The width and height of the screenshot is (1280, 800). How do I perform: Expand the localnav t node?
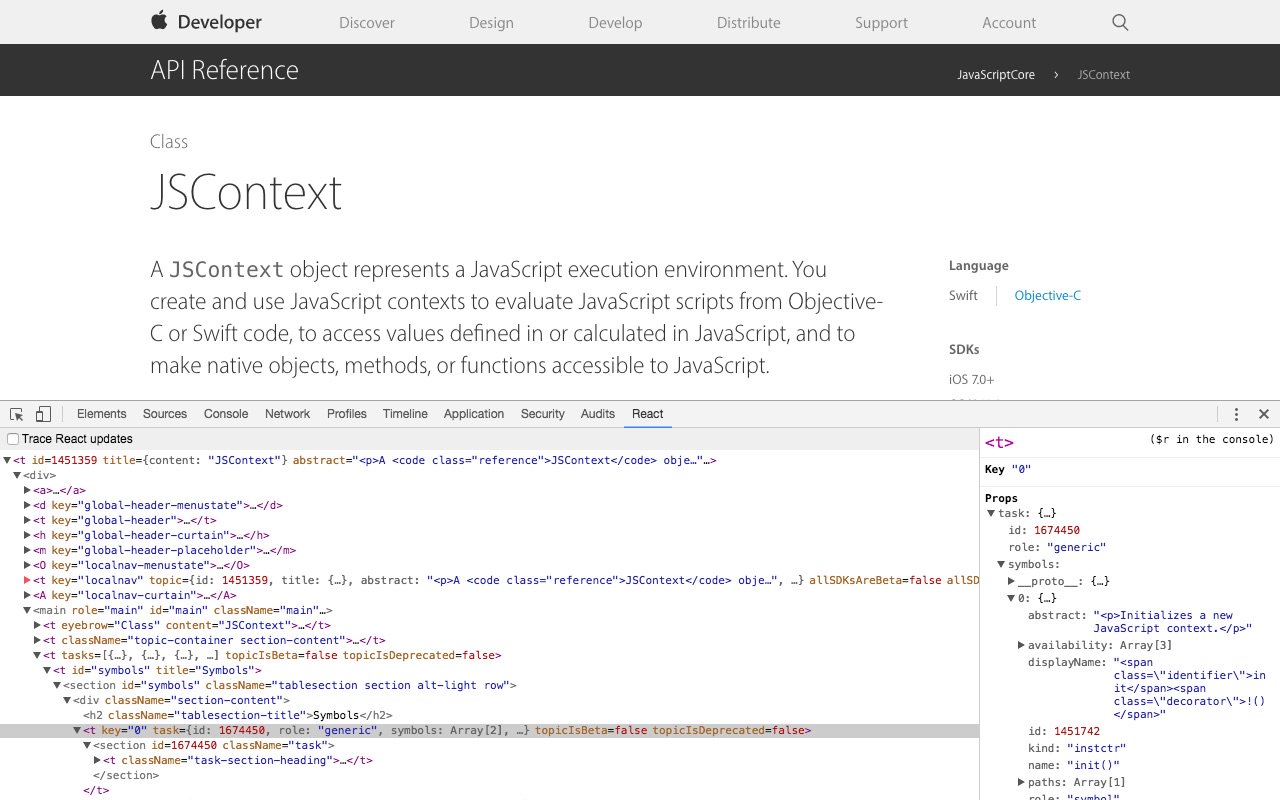(x=28, y=581)
